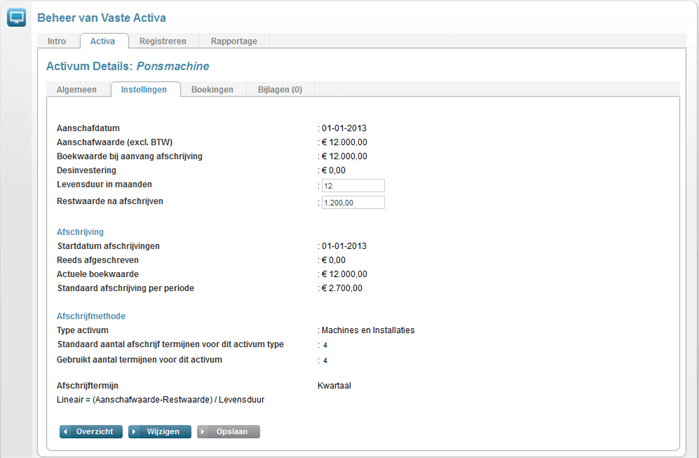Click the Afschrijfmethode section heading

91,316
